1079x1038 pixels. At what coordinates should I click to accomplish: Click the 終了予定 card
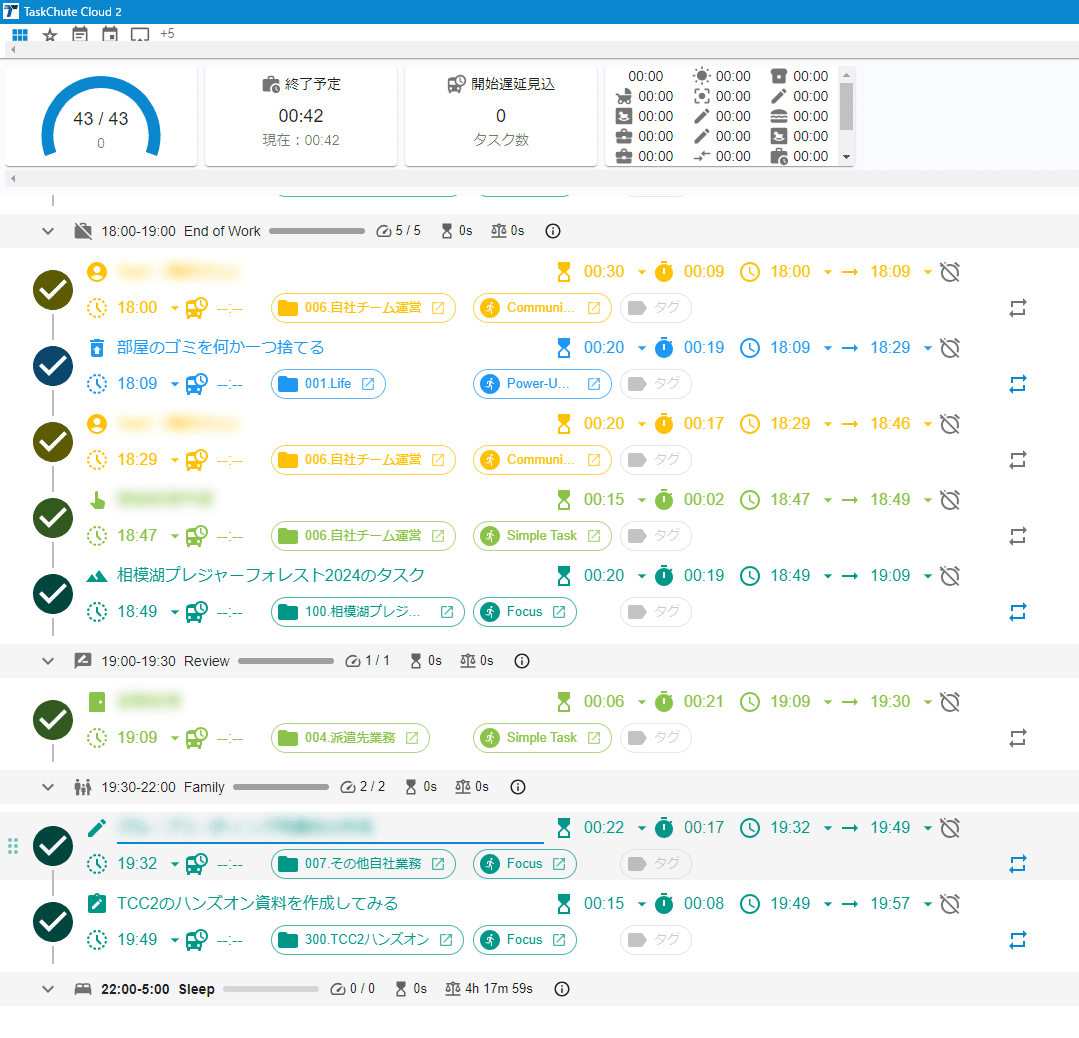301,116
